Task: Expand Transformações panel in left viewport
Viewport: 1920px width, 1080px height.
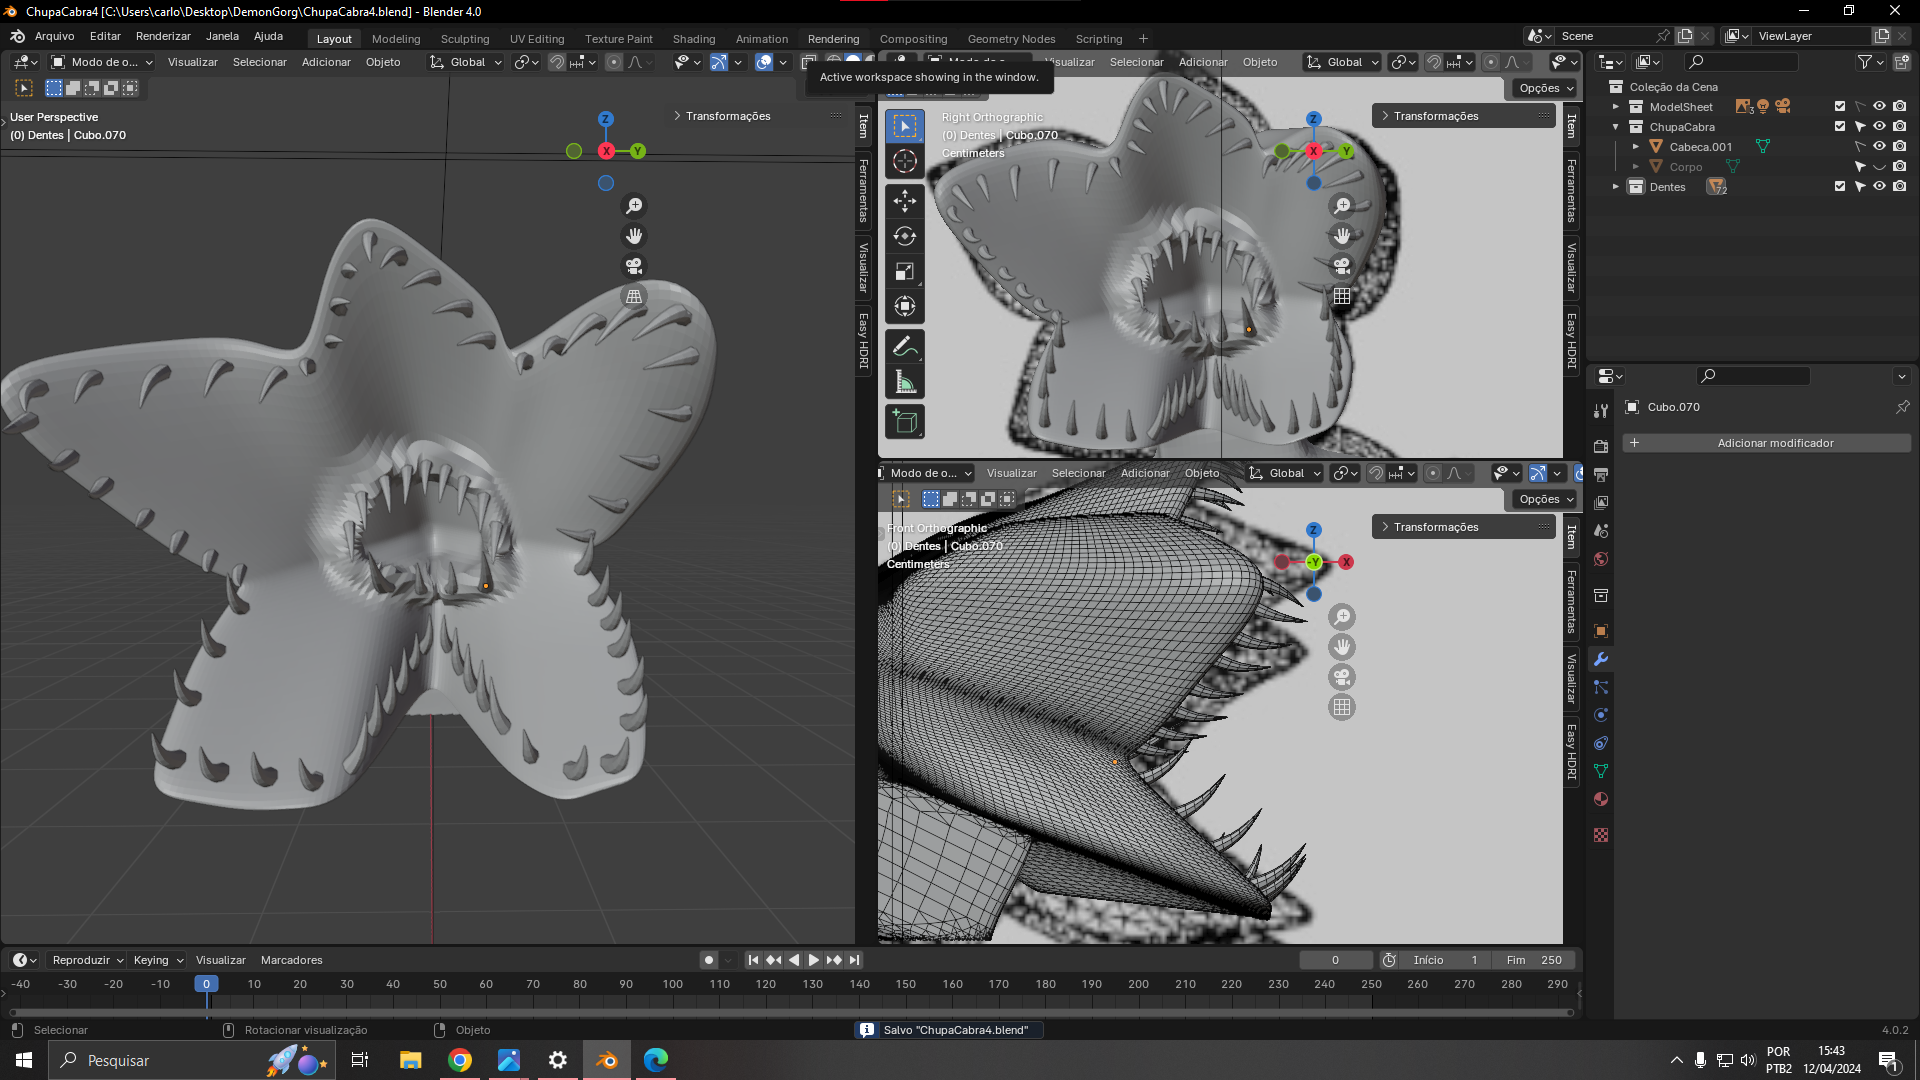Action: click(727, 116)
